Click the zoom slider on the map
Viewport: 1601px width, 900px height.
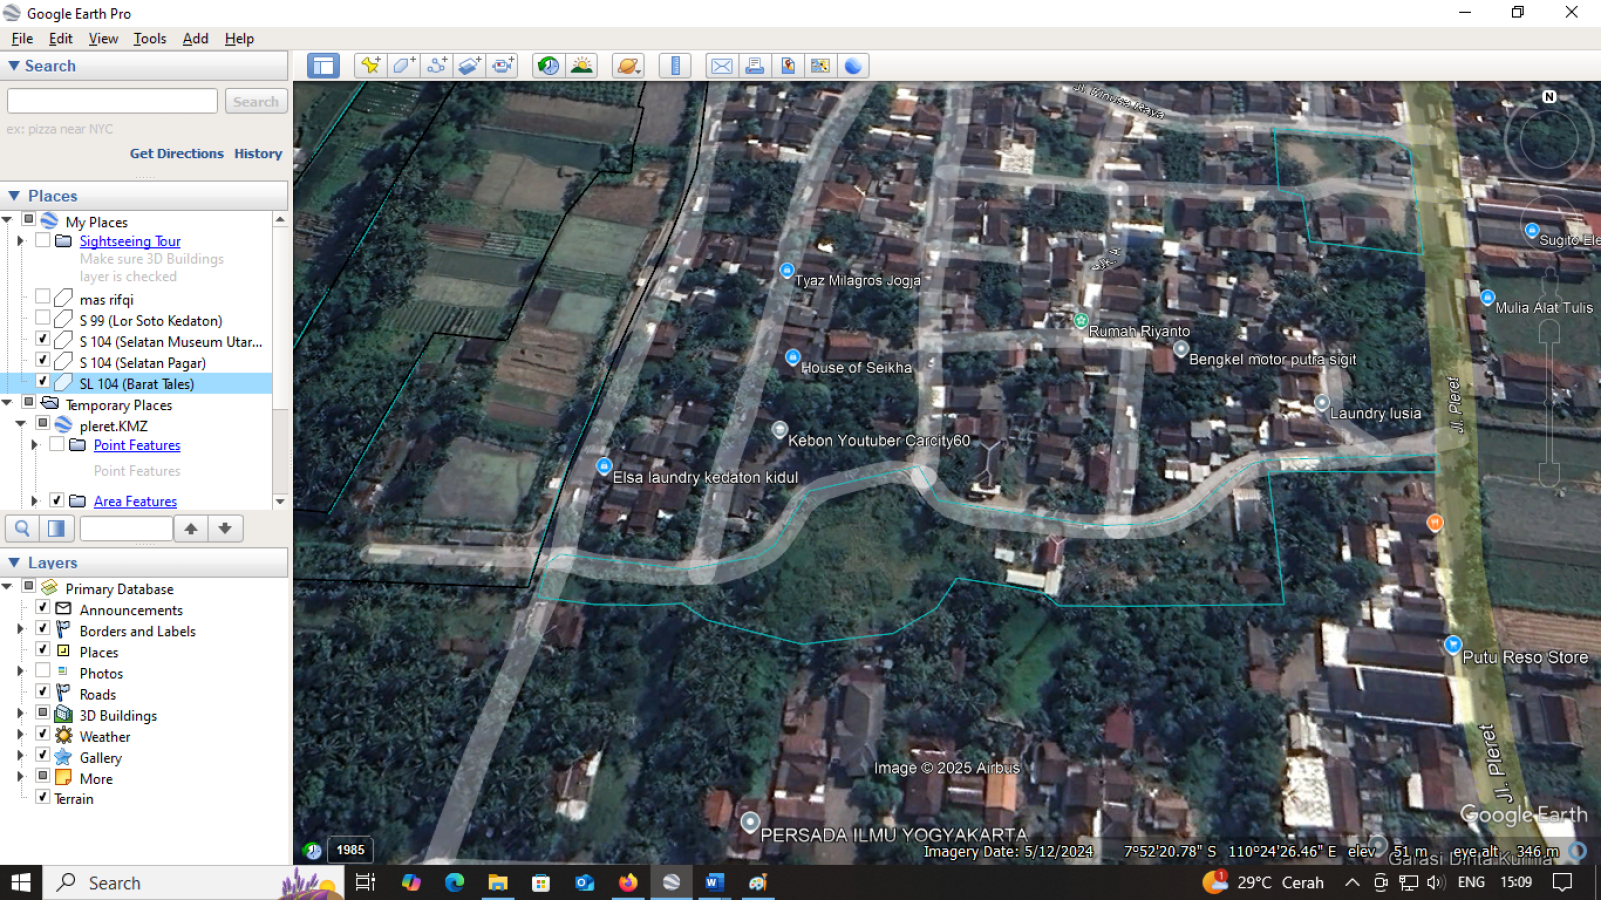pyautogui.click(x=1549, y=403)
